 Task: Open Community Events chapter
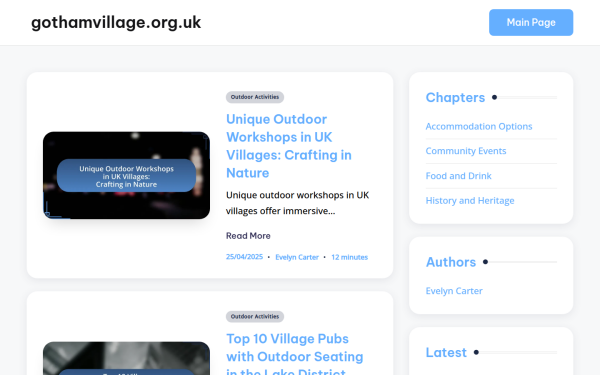point(466,151)
